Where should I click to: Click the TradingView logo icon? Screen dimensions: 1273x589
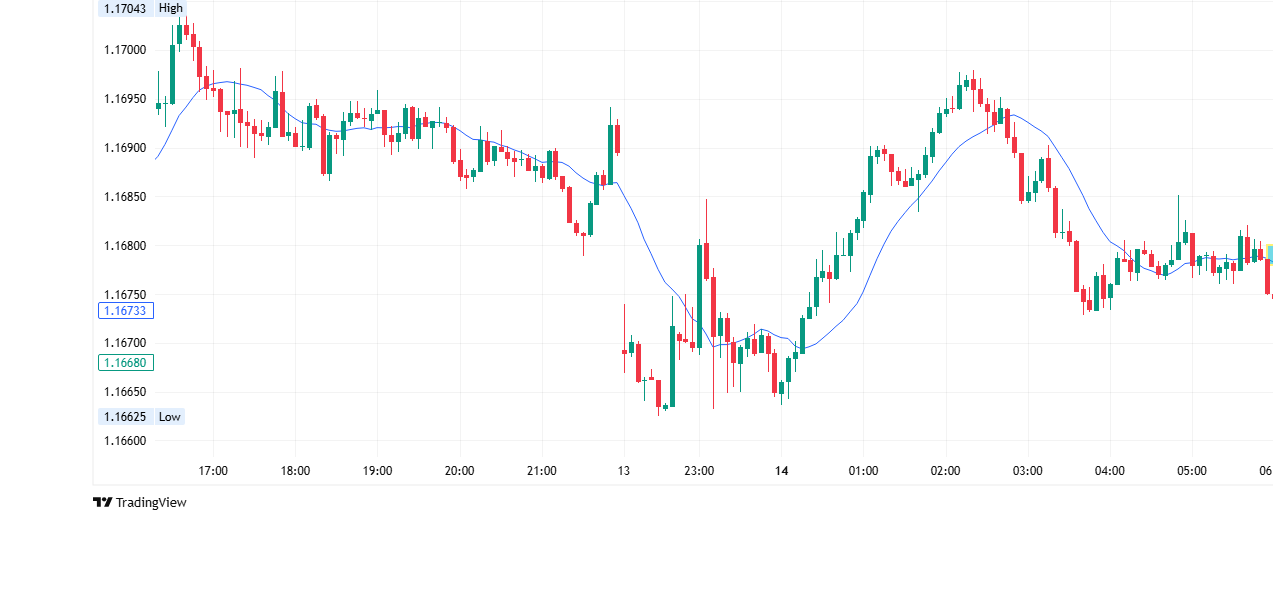102,503
